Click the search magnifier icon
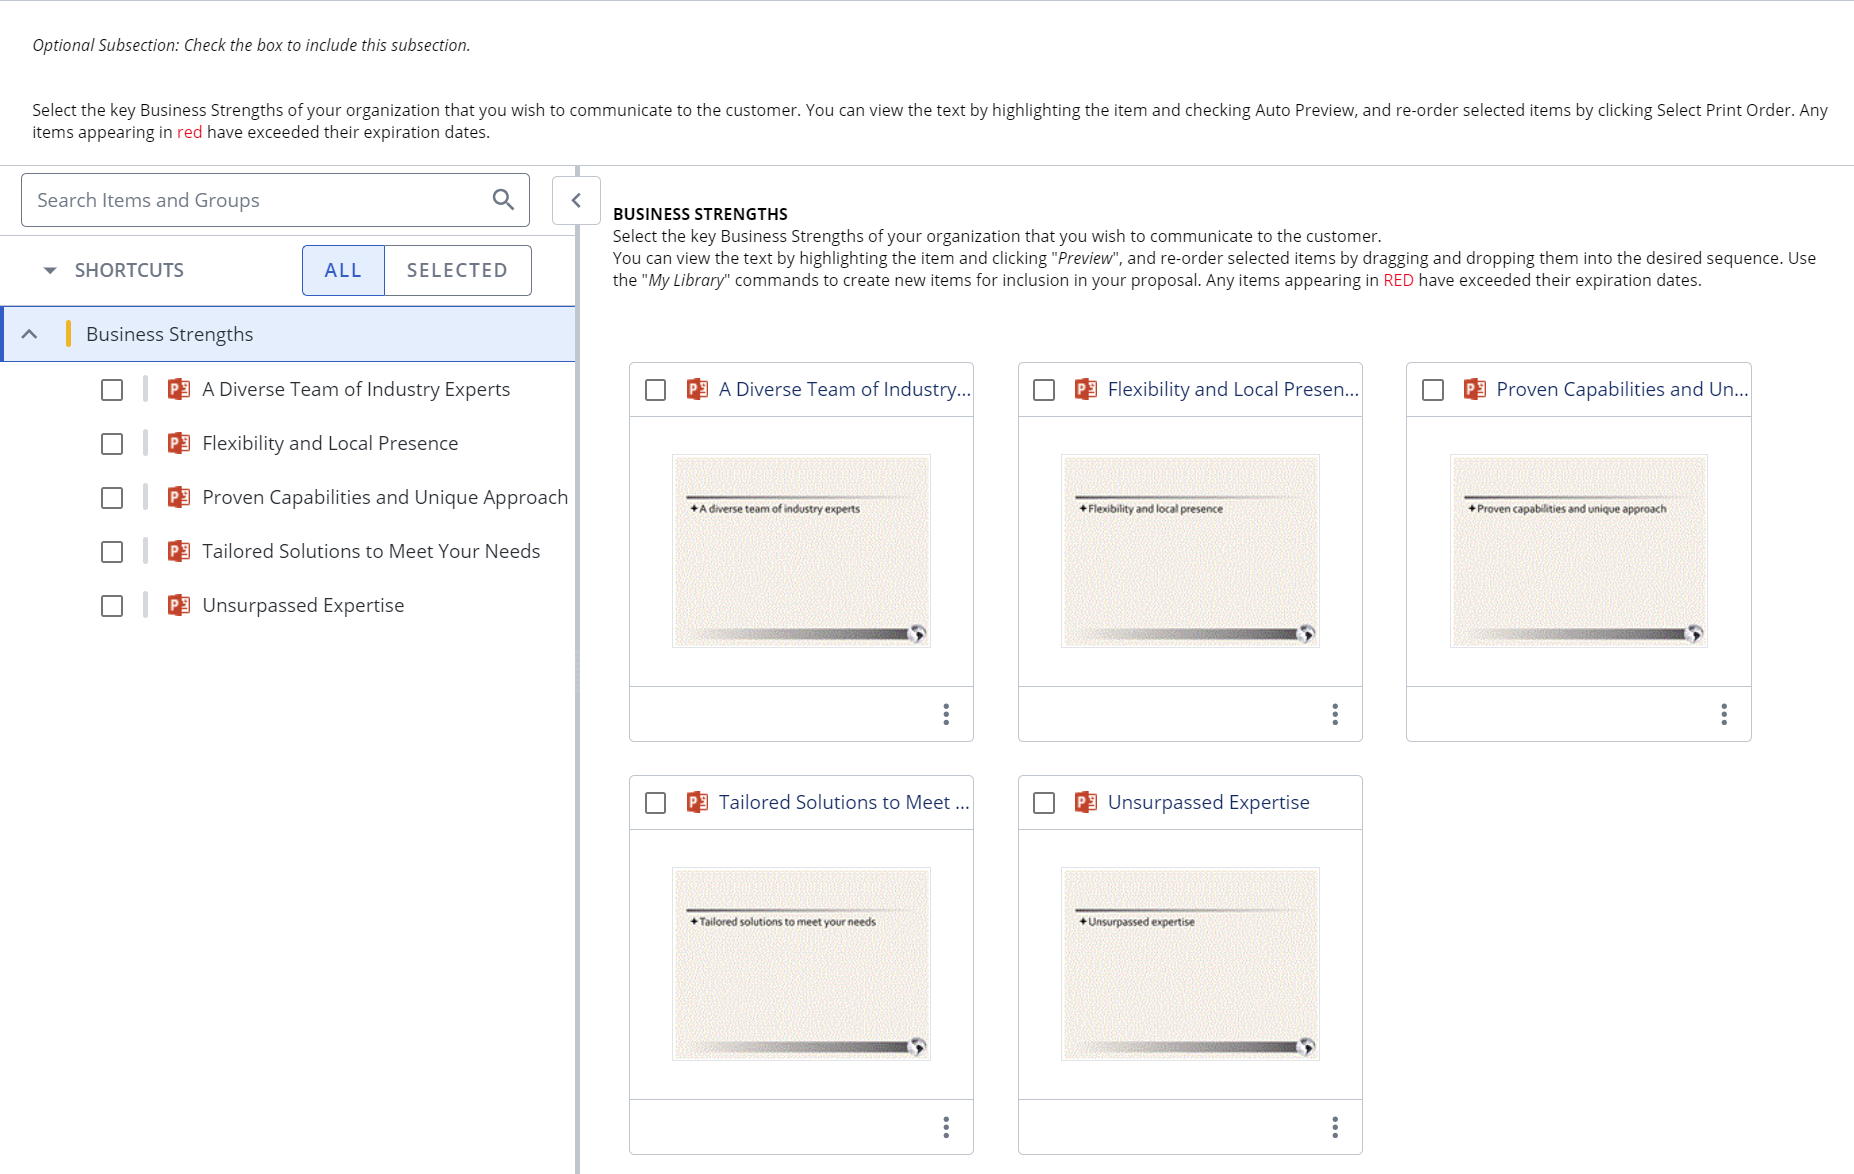 503,200
